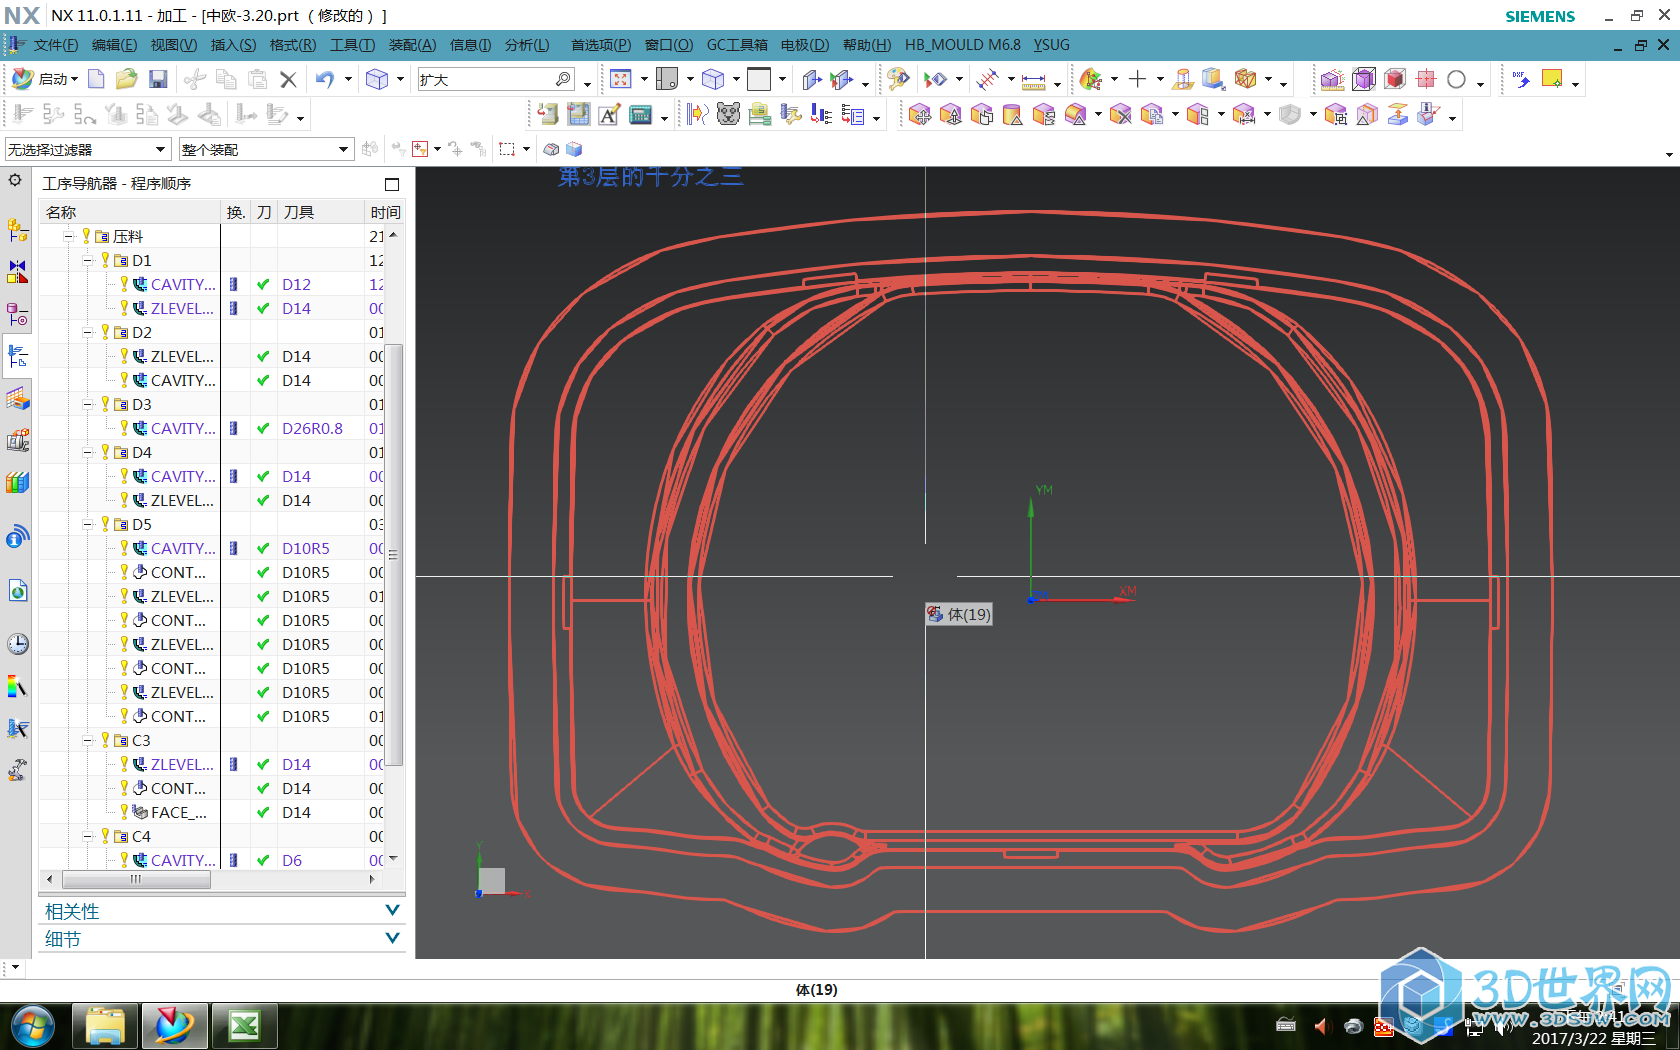1680x1050 pixels.
Task: Click the text annotation A icon
Action: point(609,115)
